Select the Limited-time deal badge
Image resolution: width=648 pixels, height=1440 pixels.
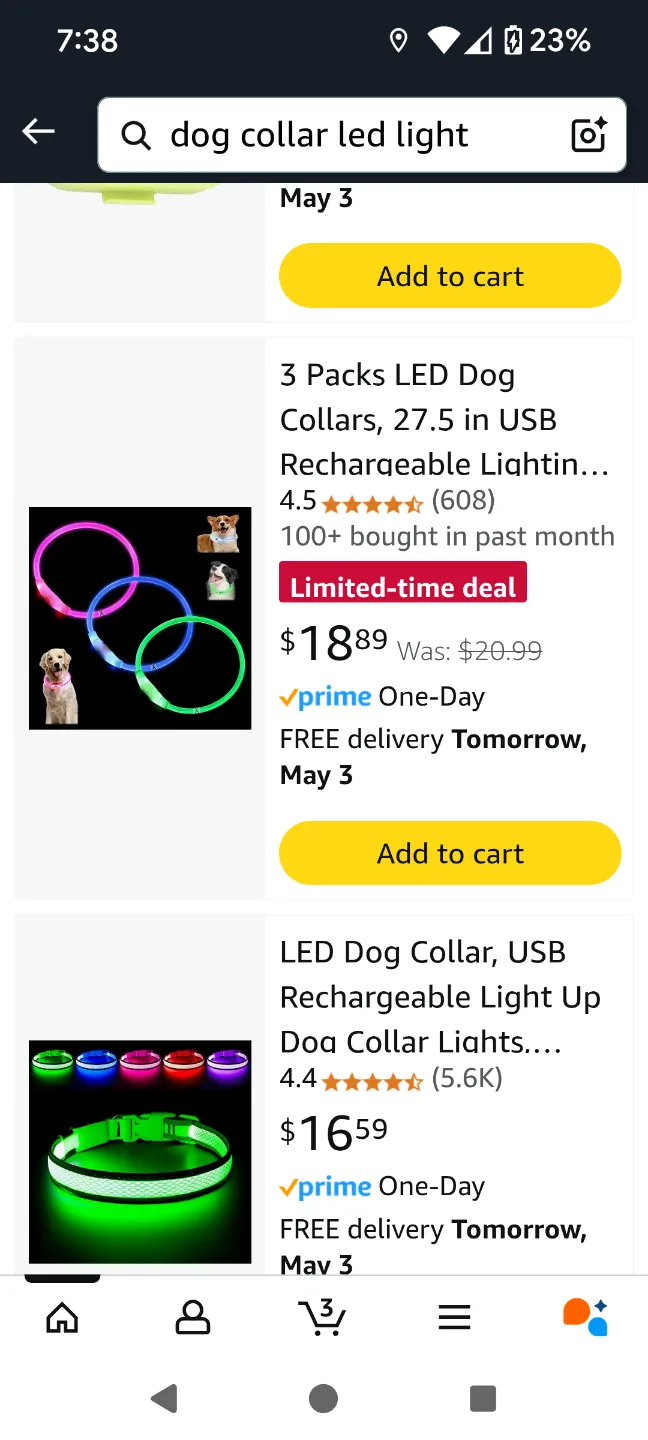pyautogui.click(x=402, y=584)
